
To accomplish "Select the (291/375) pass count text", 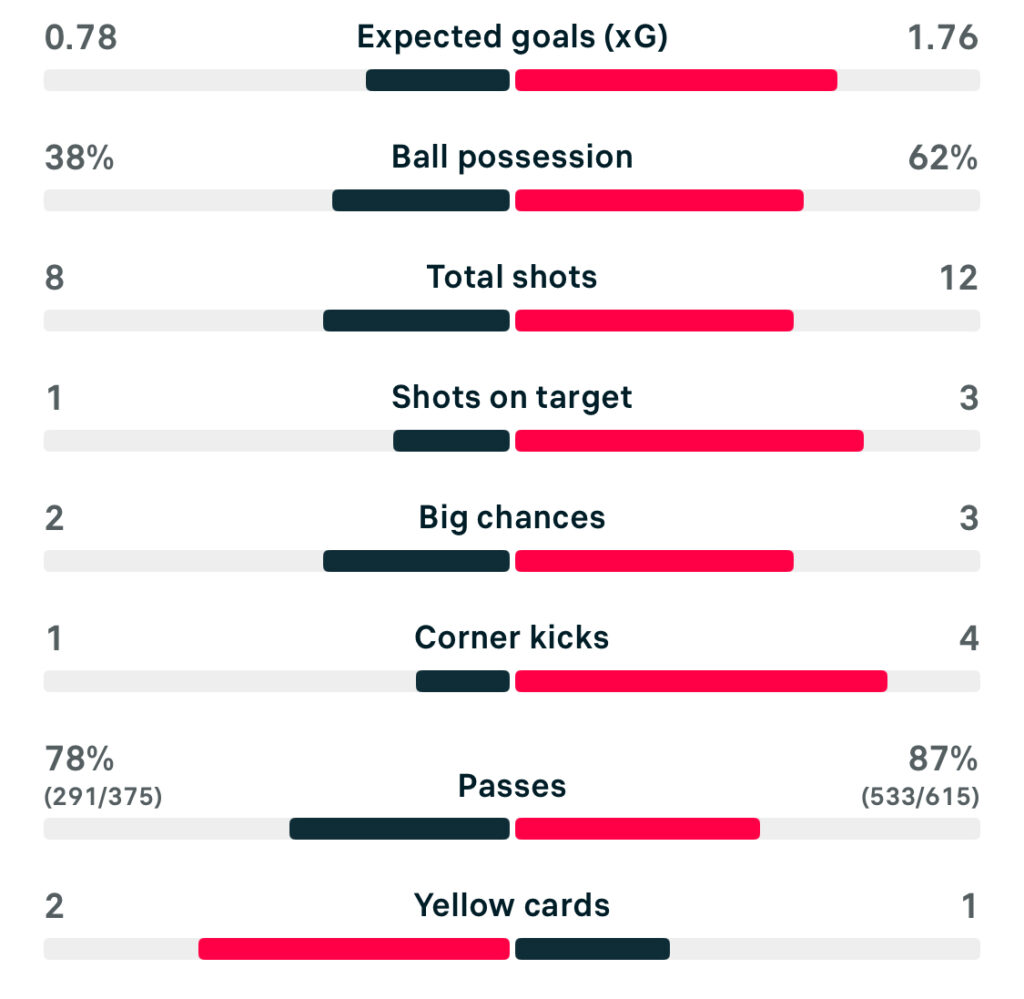I will pos(104,797).
